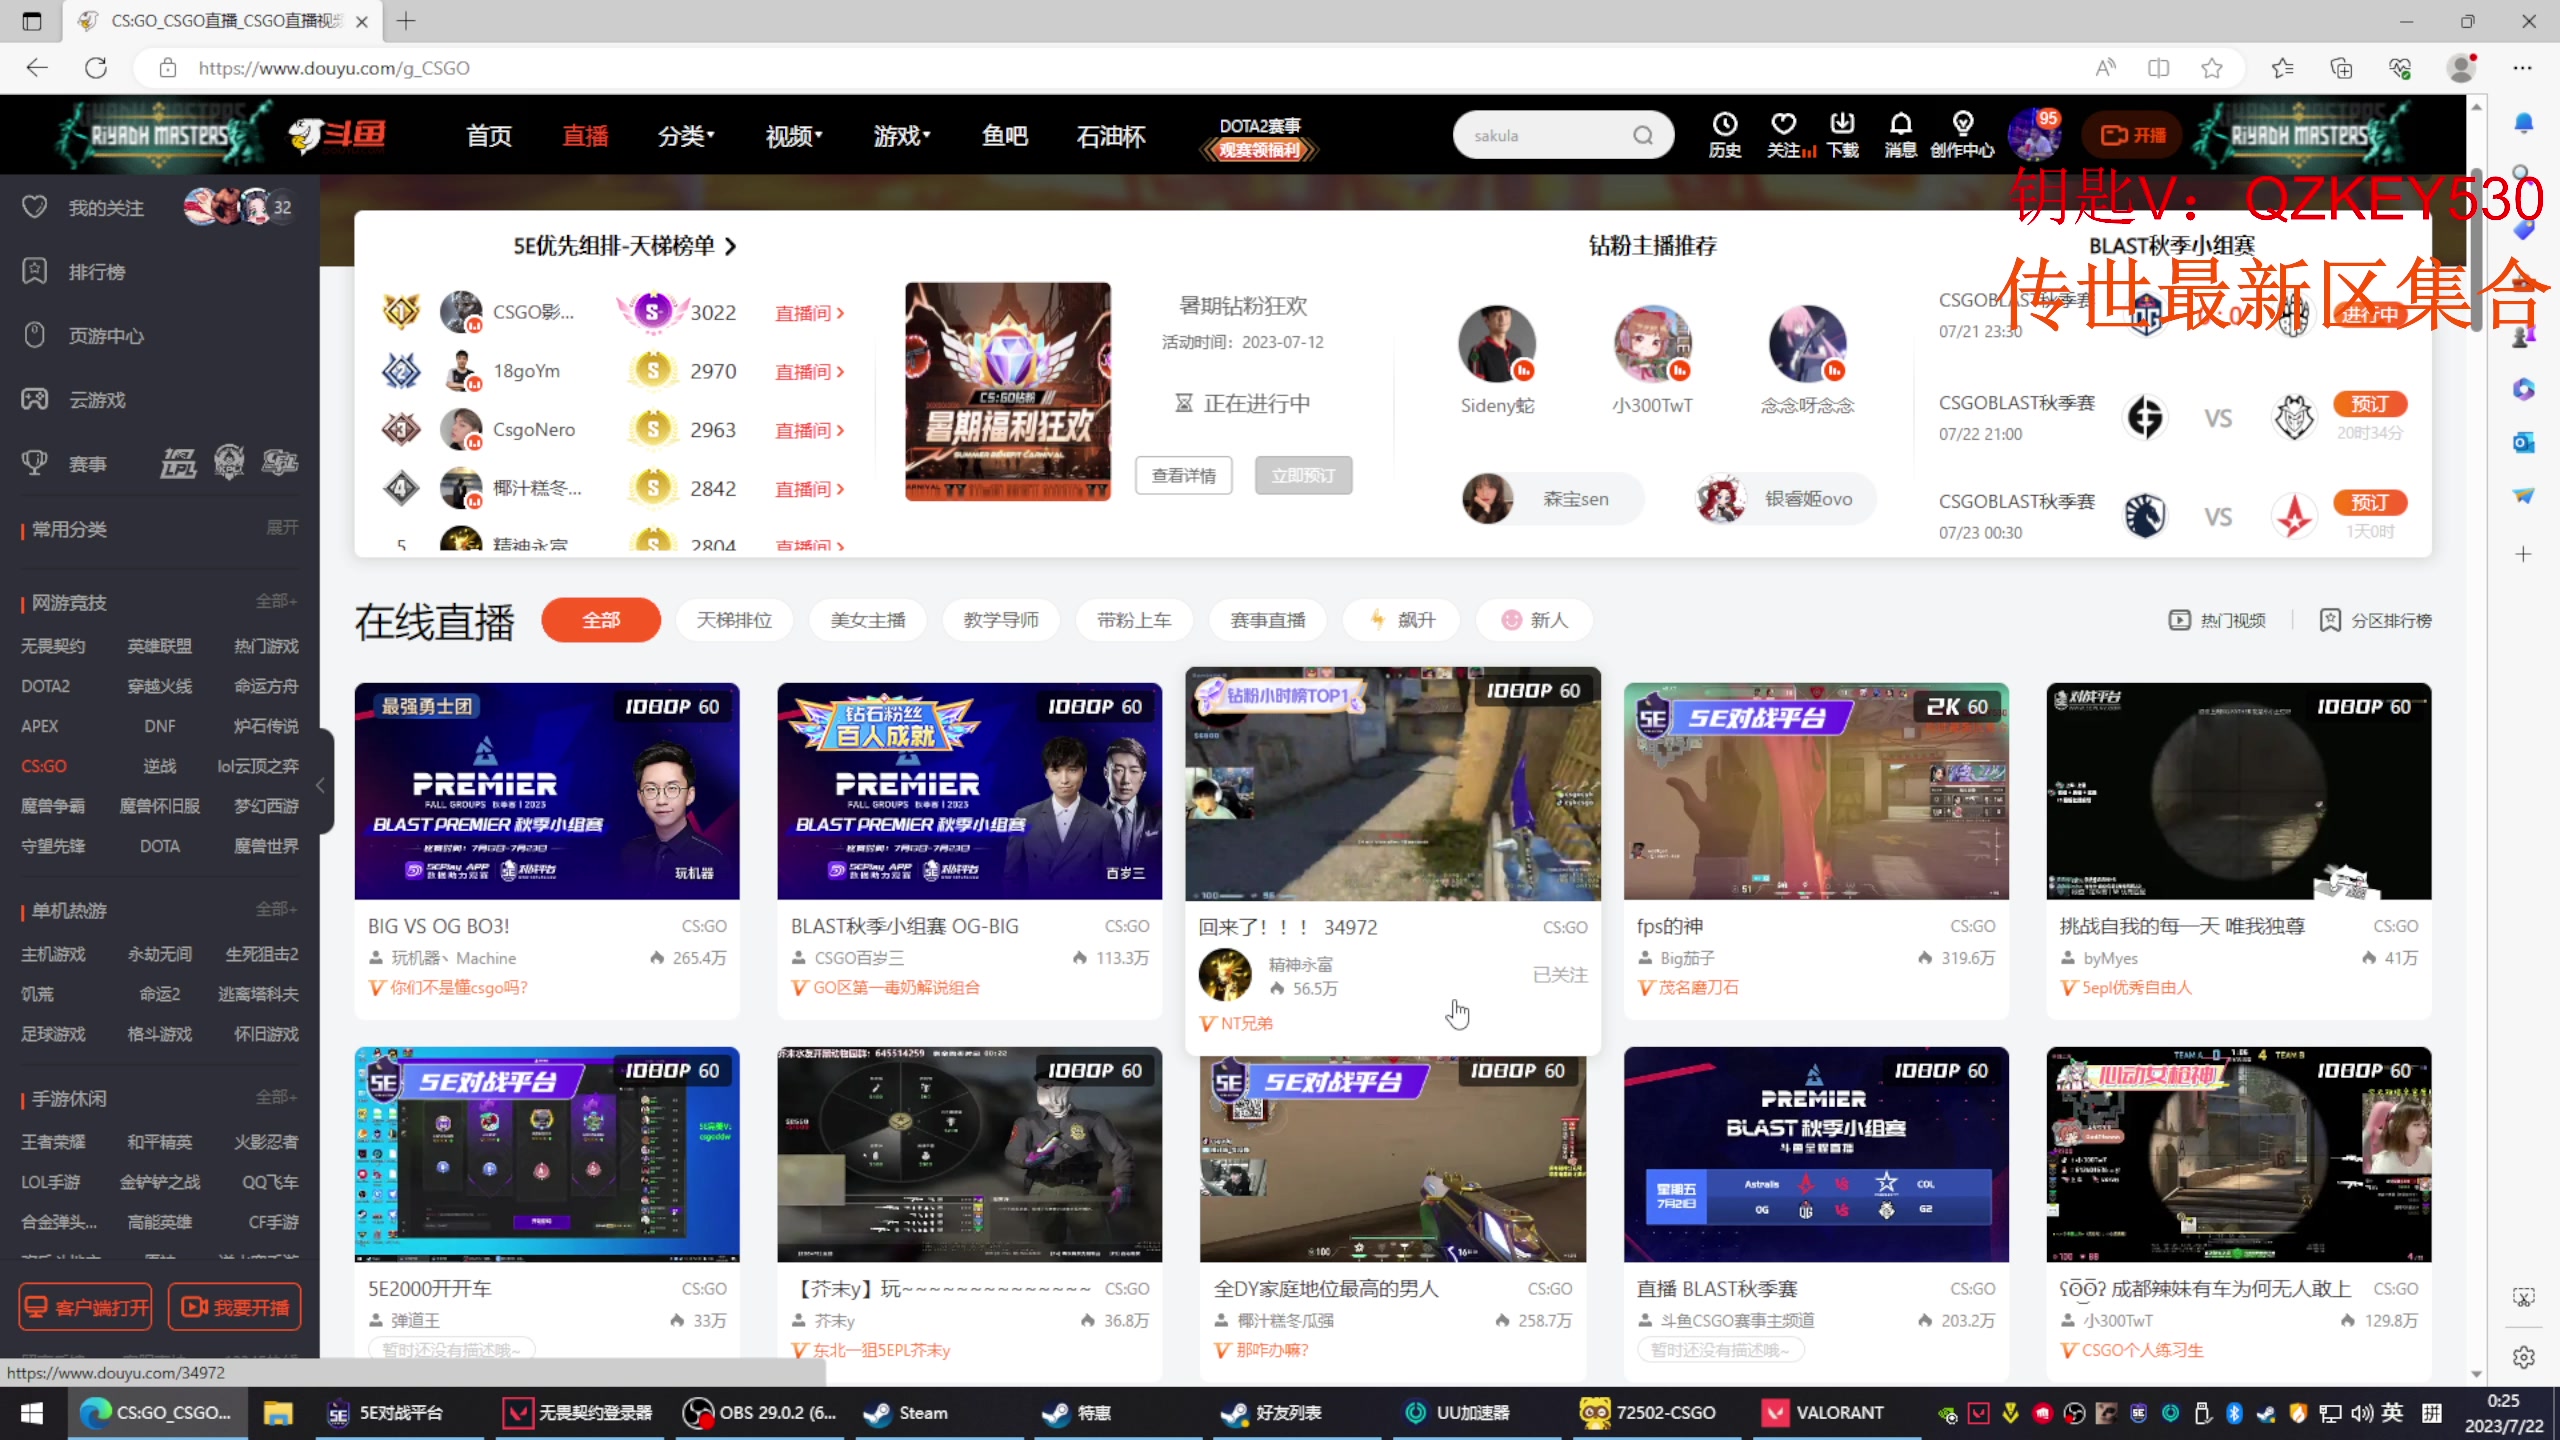The image size is (2560, 1440).
Task: Select the 美女主播 filter tab
Action: click(x=868, y=620)
